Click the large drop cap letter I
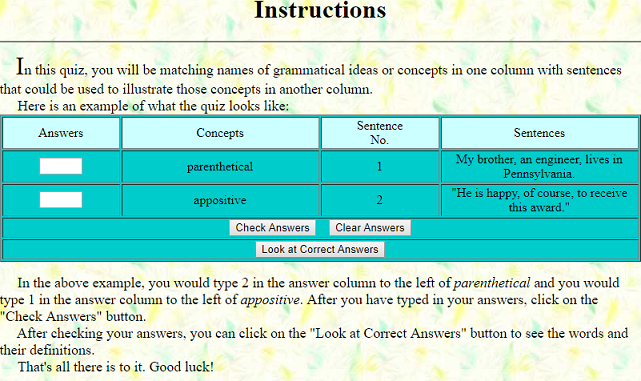This screenshot has height=381, width=641. [20, 67]
